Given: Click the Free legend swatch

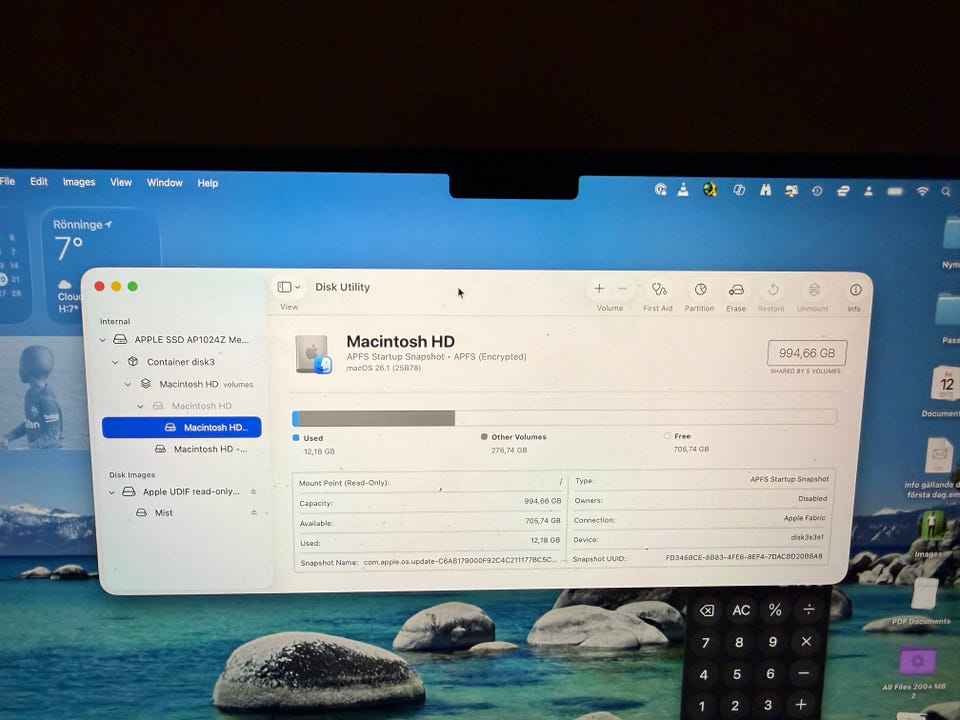Looking at the screenshot, I should click(x=667, y=436).
